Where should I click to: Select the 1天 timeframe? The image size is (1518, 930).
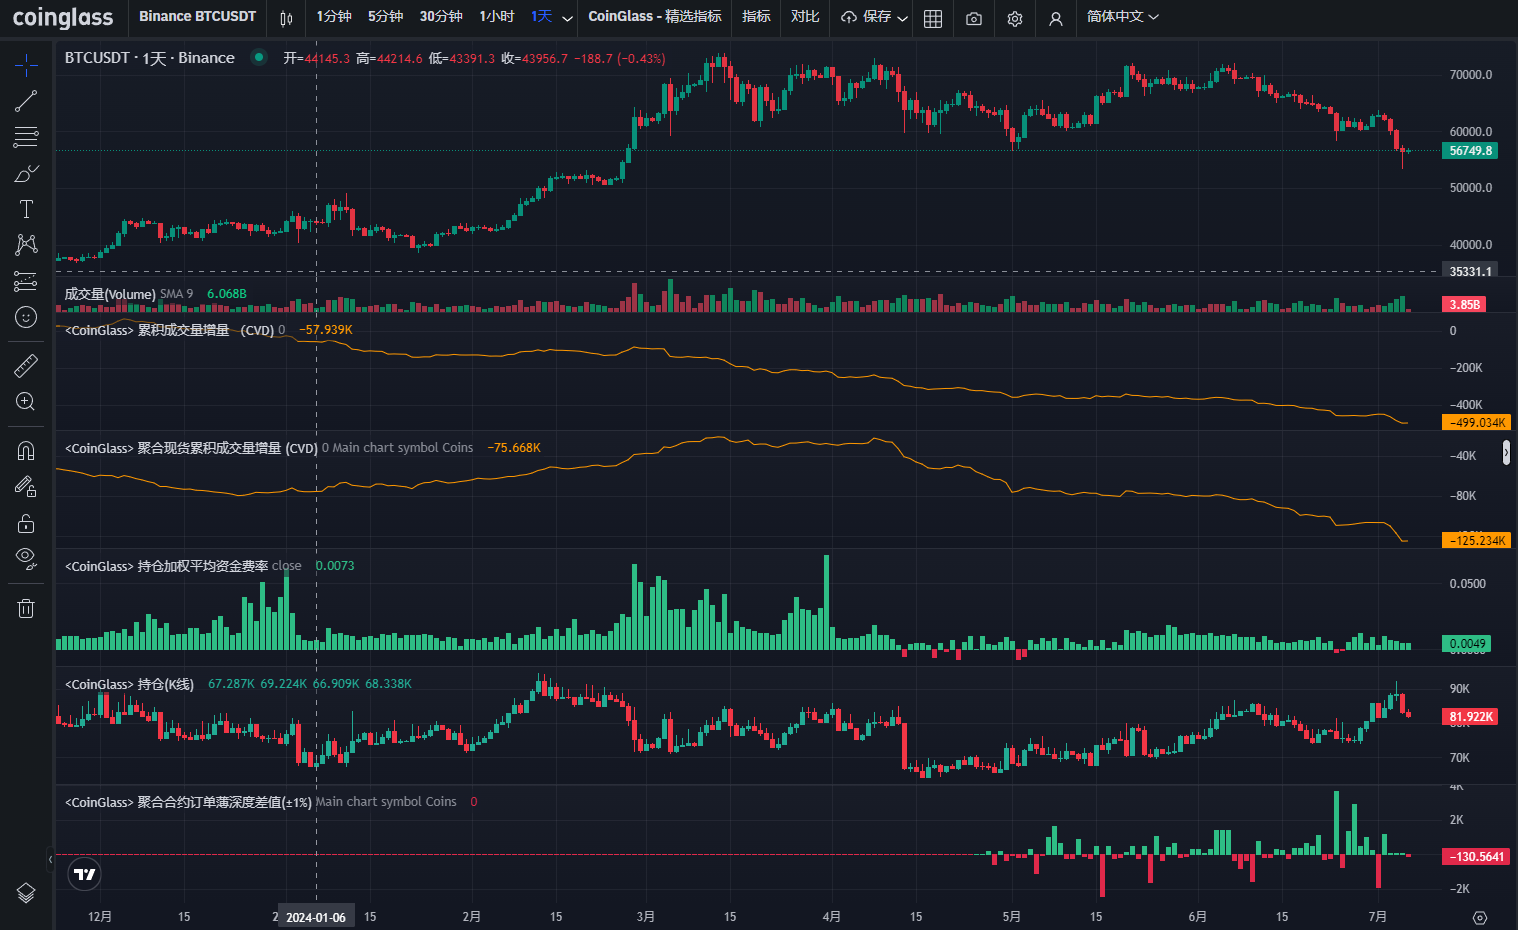coord(541,17)
